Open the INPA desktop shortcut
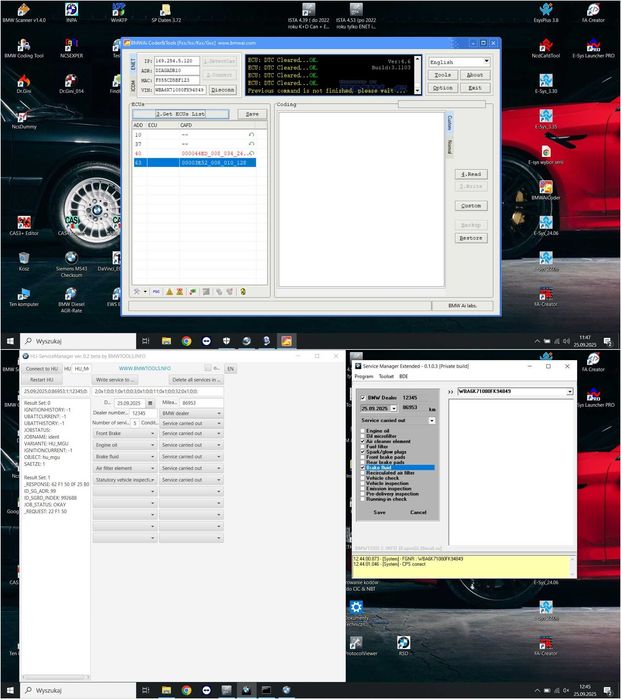This screenshot has width=621, height=699. (x=71, y=12)
